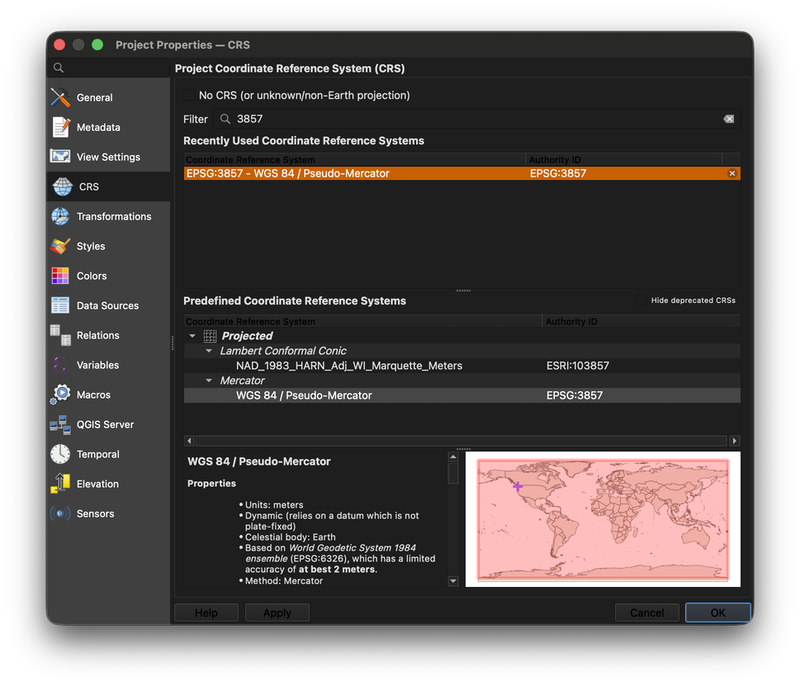The width and height of the screenshot is (800, 686).
Task: Open the Temporal clock icon
Action: [60, 454]
